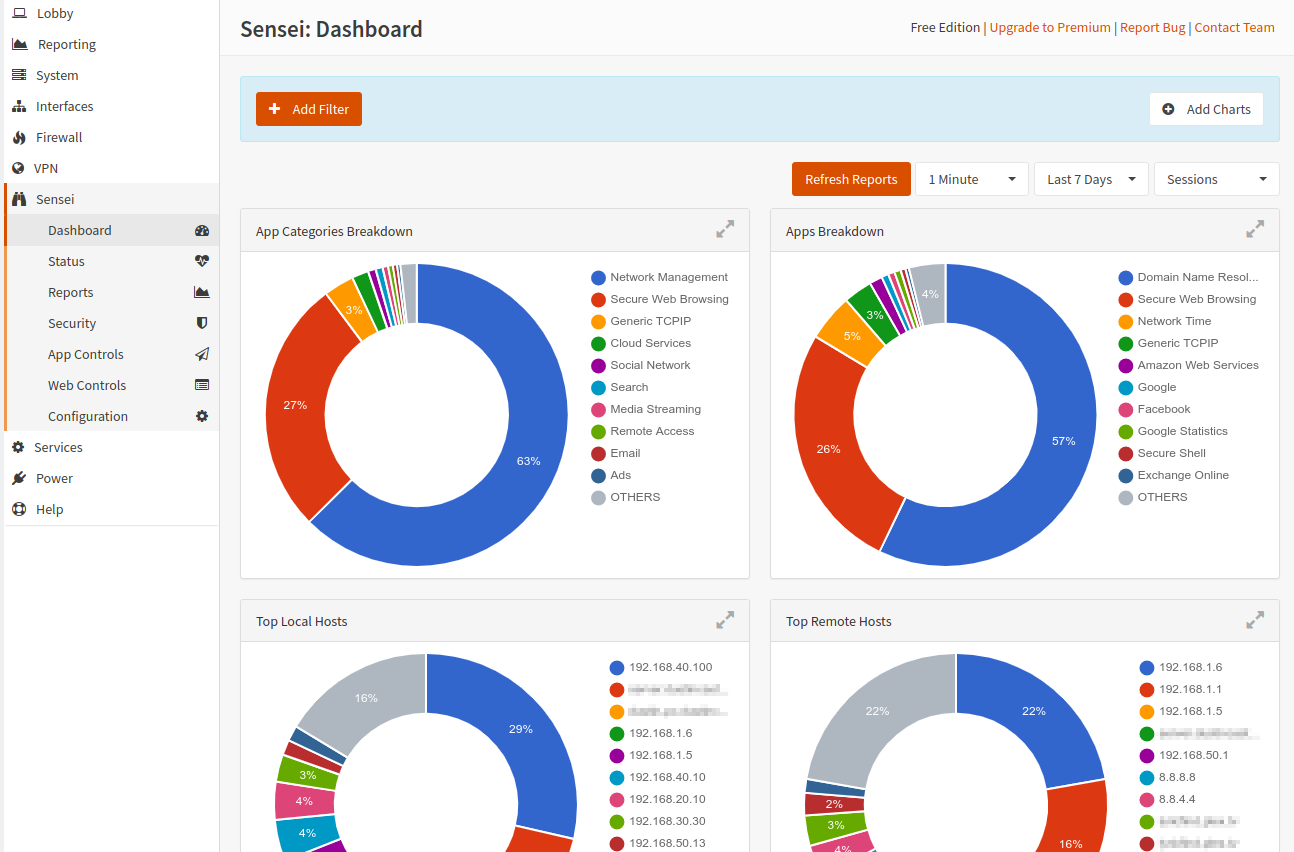Click Cloud Services legend entry
Screen dimensions: 1294x852
[x=640, y=343]
